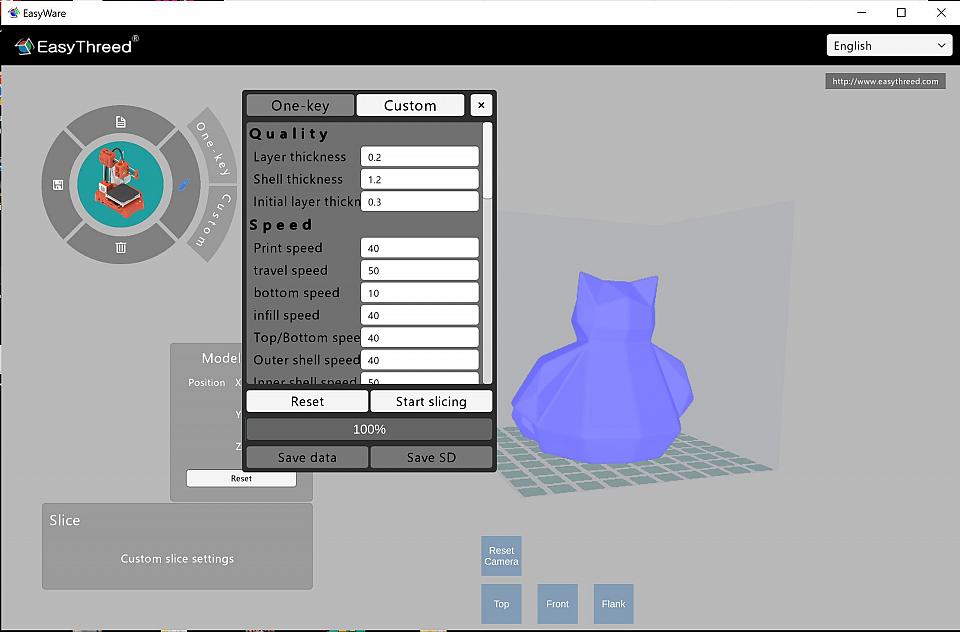Screen dimensions: 960x632
Task: Edit the infill speed field
Action: pos(419,315)
